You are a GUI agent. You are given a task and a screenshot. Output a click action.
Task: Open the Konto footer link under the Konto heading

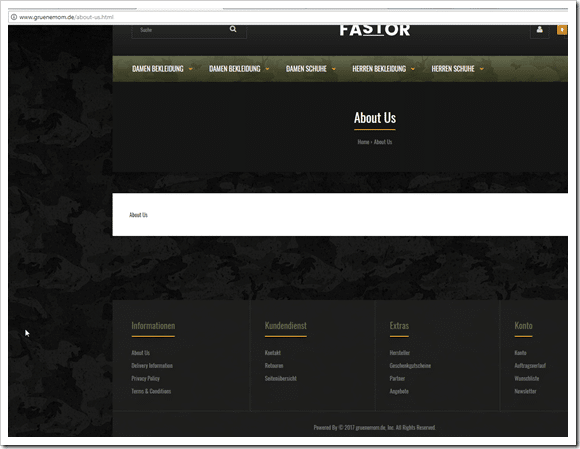(520, 353)
